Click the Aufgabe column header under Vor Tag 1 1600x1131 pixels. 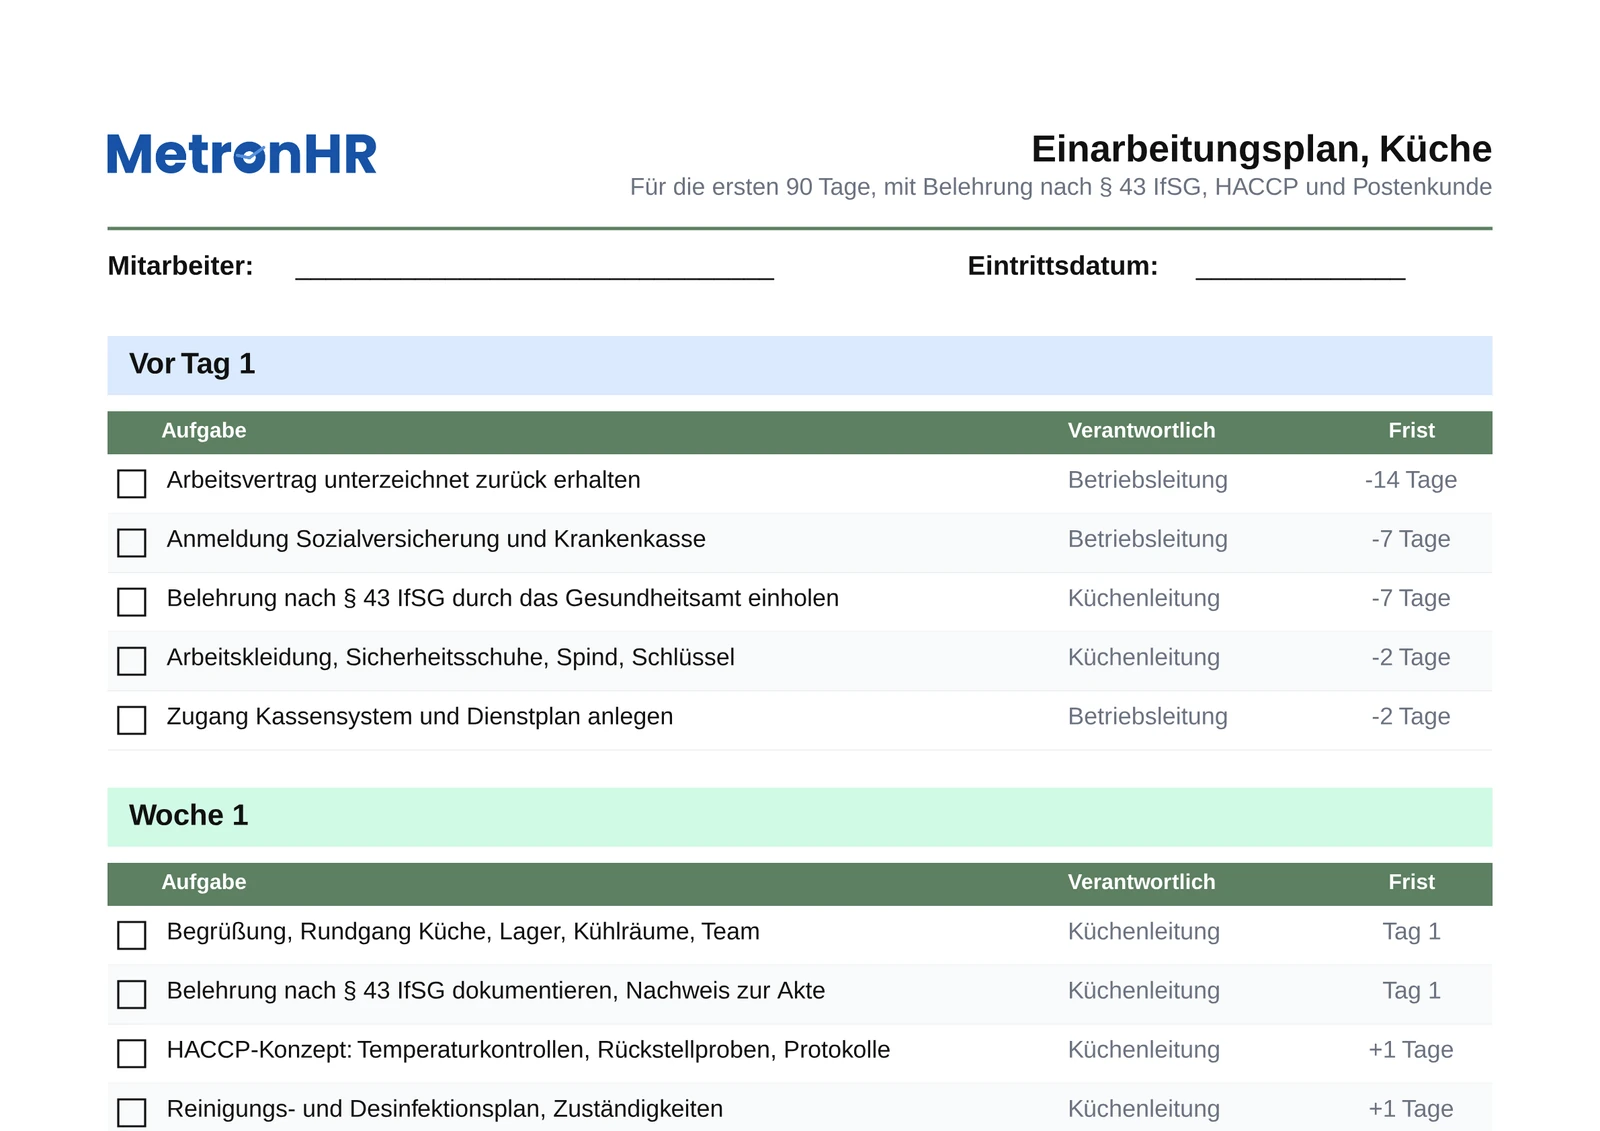pos(204,431)
